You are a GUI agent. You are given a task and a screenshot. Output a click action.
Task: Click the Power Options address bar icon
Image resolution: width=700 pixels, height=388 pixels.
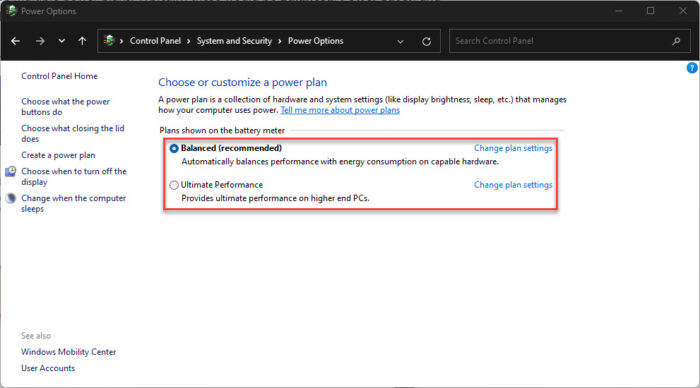tap(109, 41)
